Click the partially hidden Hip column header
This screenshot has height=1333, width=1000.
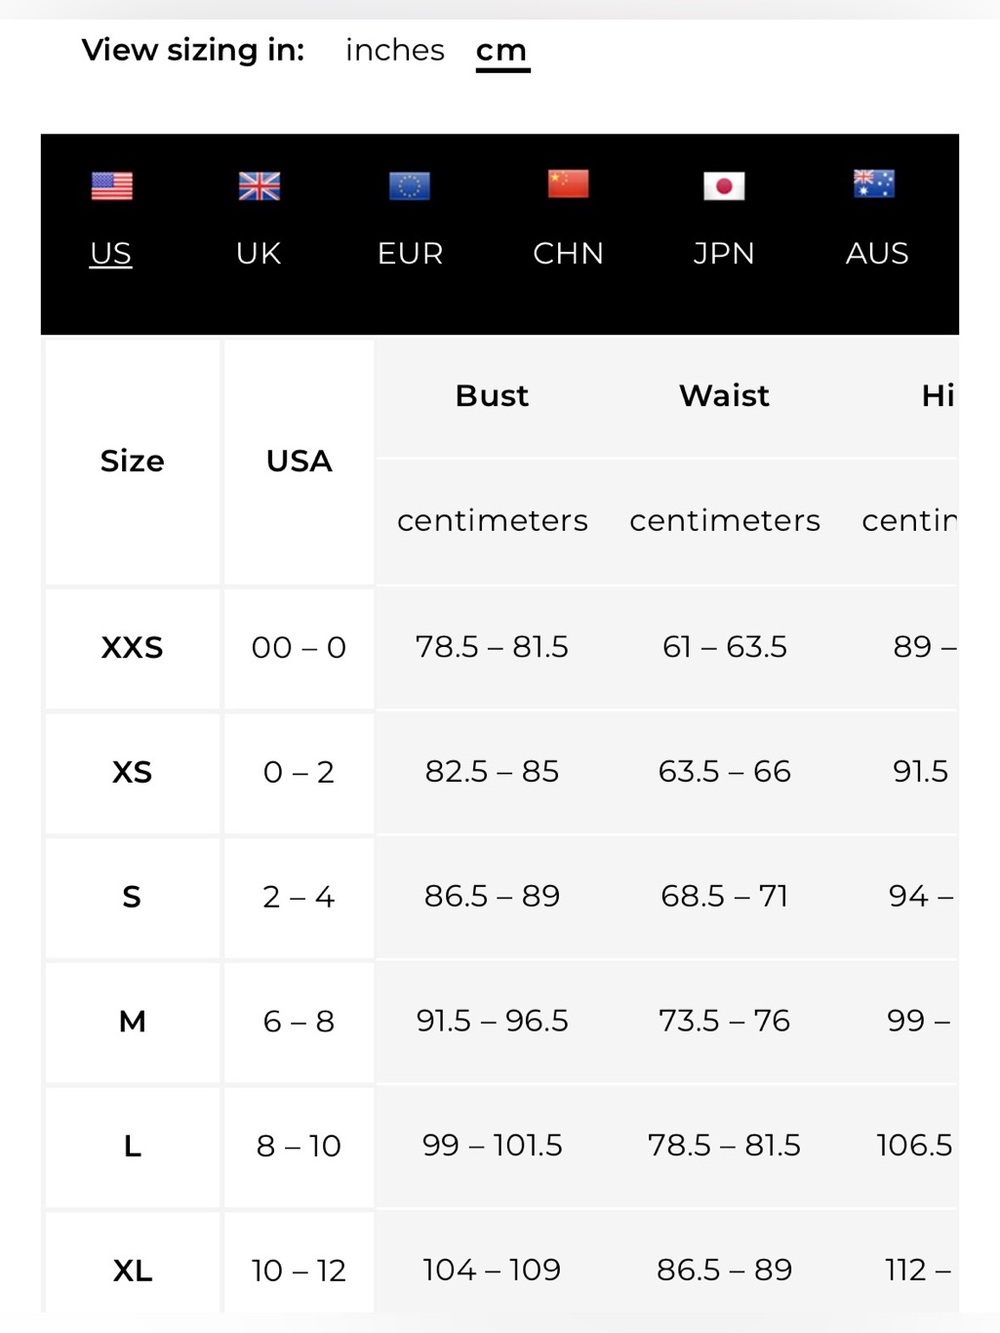tap(938, 396)
